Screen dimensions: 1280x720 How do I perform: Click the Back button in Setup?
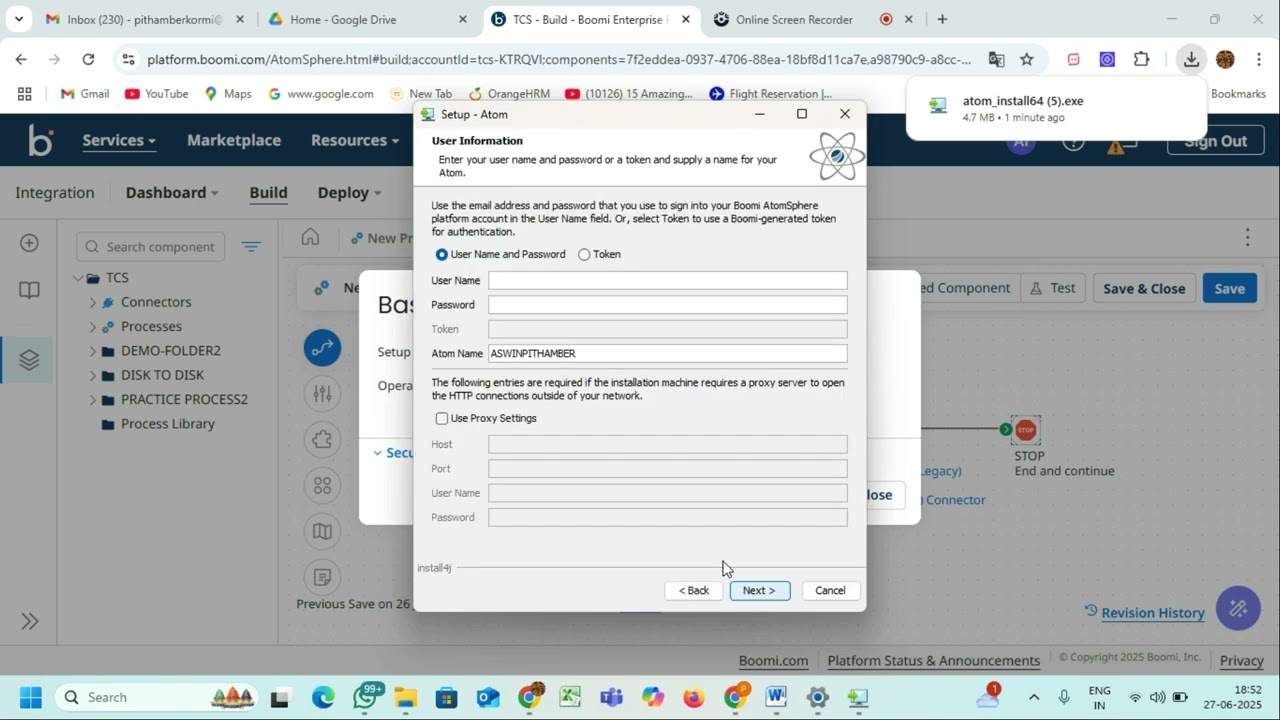tap(694, 590)
